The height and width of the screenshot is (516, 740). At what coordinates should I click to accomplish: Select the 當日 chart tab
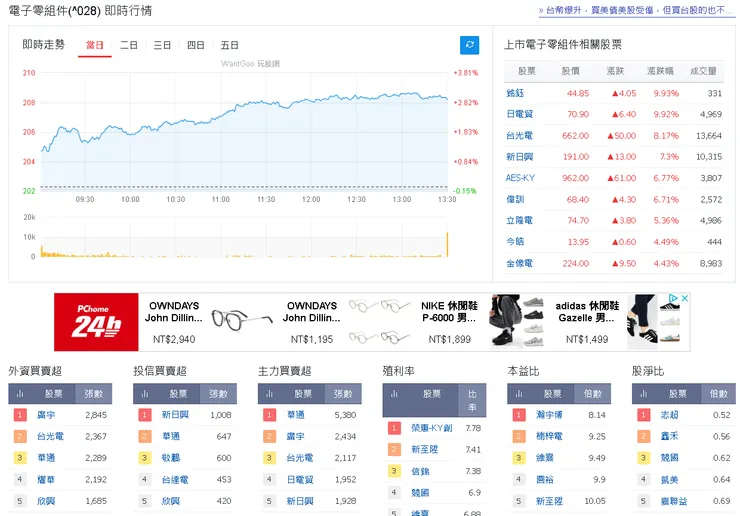coord(94,45)
